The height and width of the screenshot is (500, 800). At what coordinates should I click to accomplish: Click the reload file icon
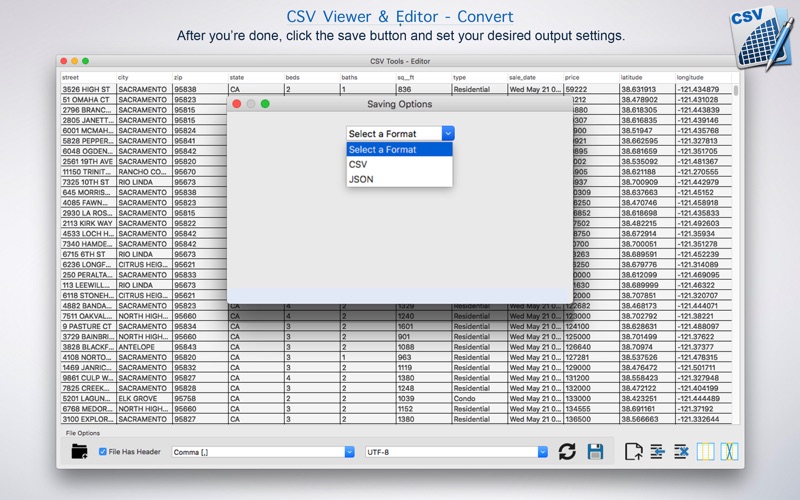pyautogui.click(x=567, y=452)
